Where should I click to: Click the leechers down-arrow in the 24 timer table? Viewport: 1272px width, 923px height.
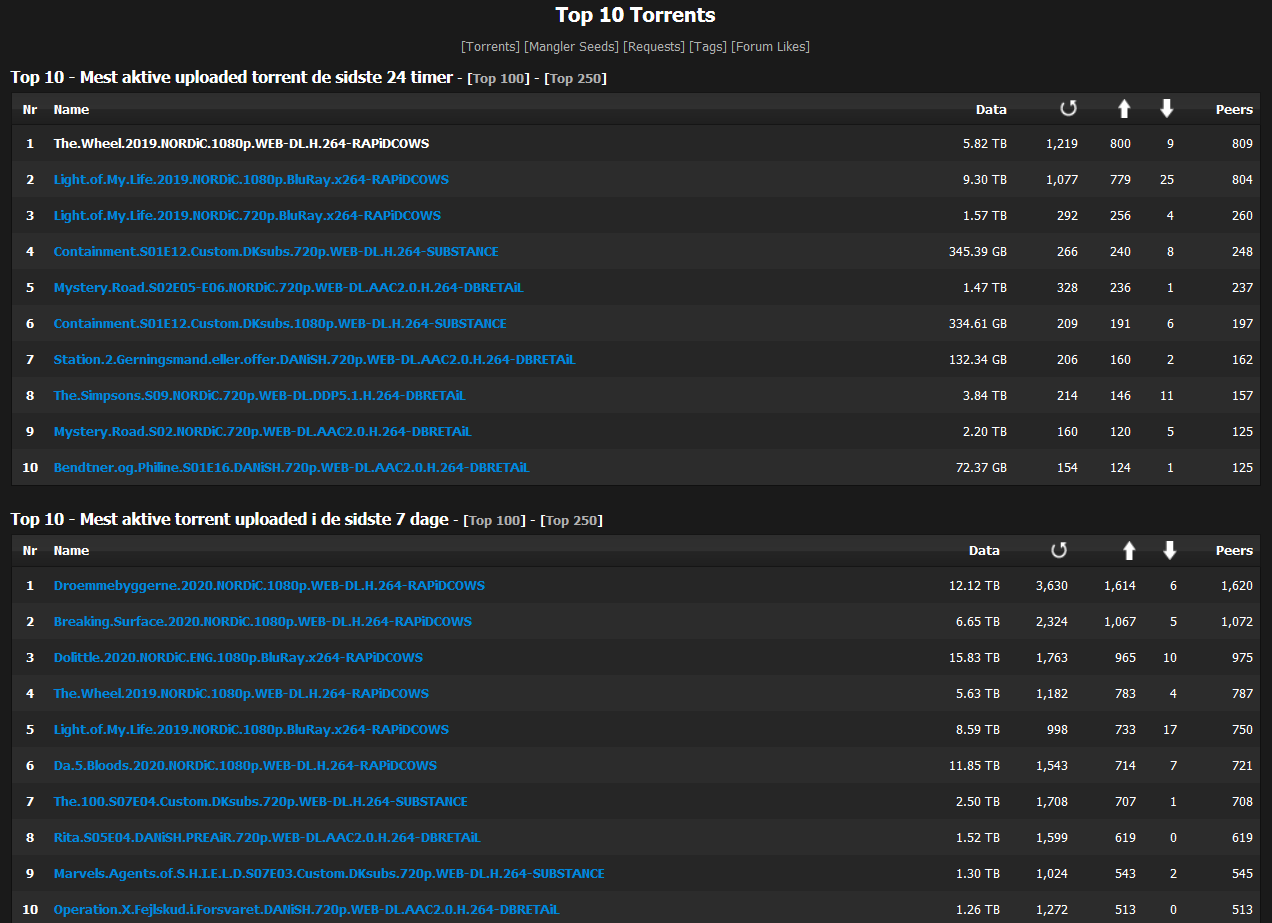(1166, 109)
